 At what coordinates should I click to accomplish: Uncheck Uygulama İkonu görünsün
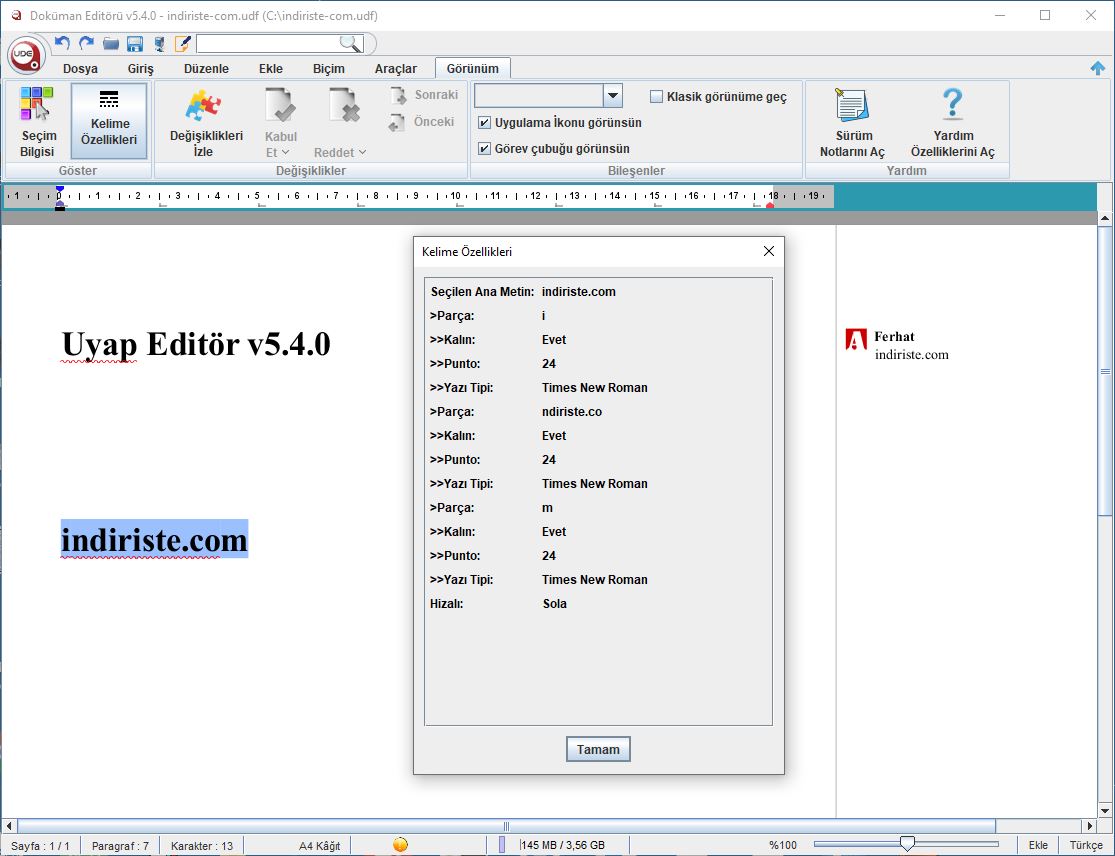click(484, 122)
